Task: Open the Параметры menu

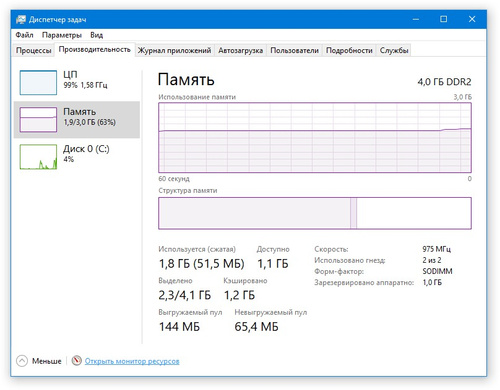Action: coord(62,35)
